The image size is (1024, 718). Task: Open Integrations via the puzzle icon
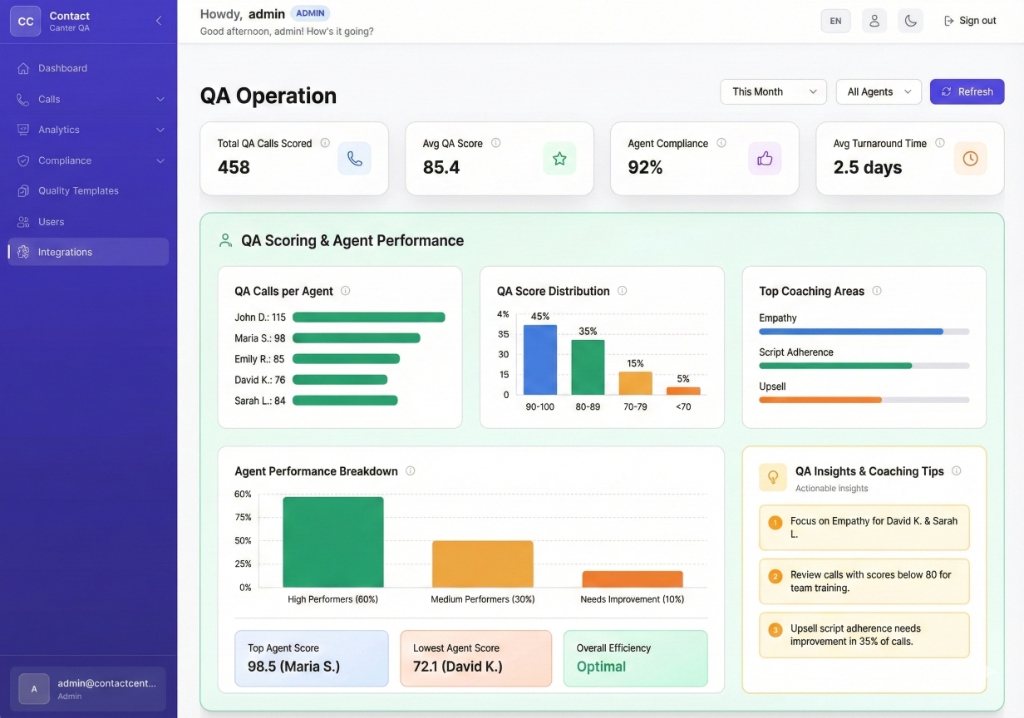(22, 252)
